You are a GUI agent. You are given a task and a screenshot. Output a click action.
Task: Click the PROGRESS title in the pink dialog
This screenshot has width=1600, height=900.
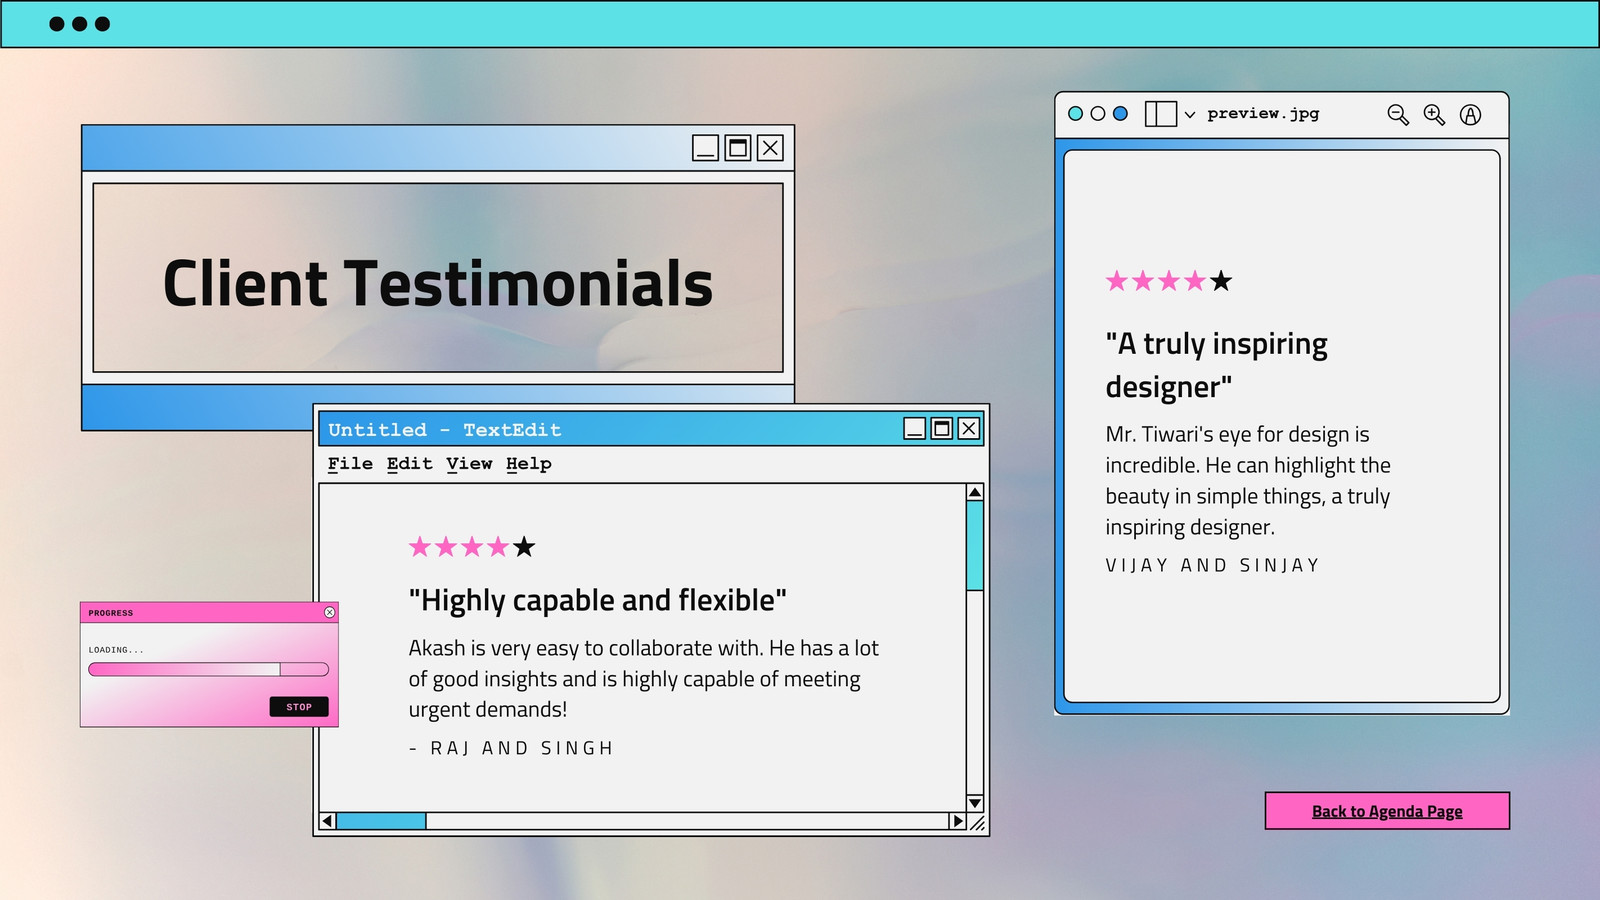coord(111,613)
